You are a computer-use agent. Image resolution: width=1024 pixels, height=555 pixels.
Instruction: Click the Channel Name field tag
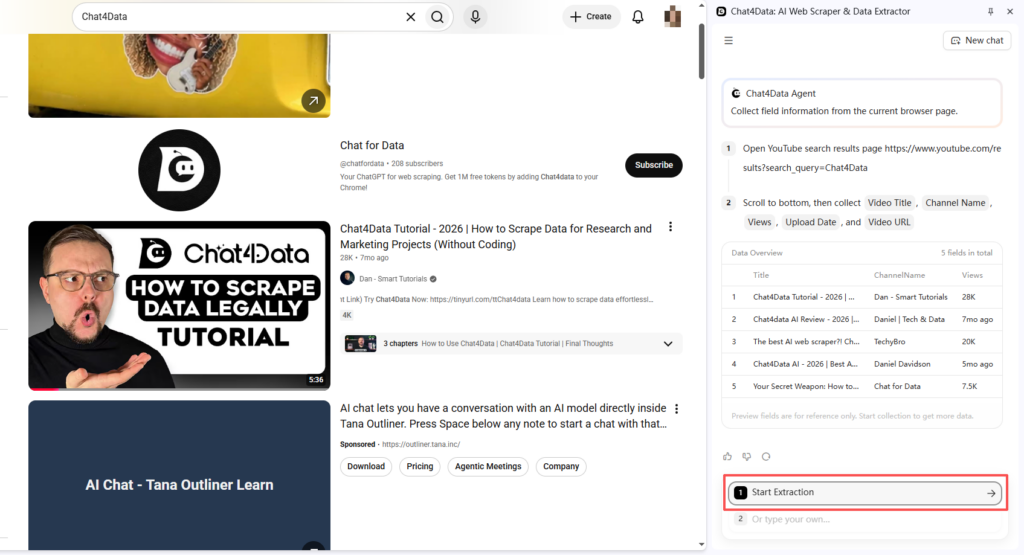click(x=955, y=203)
